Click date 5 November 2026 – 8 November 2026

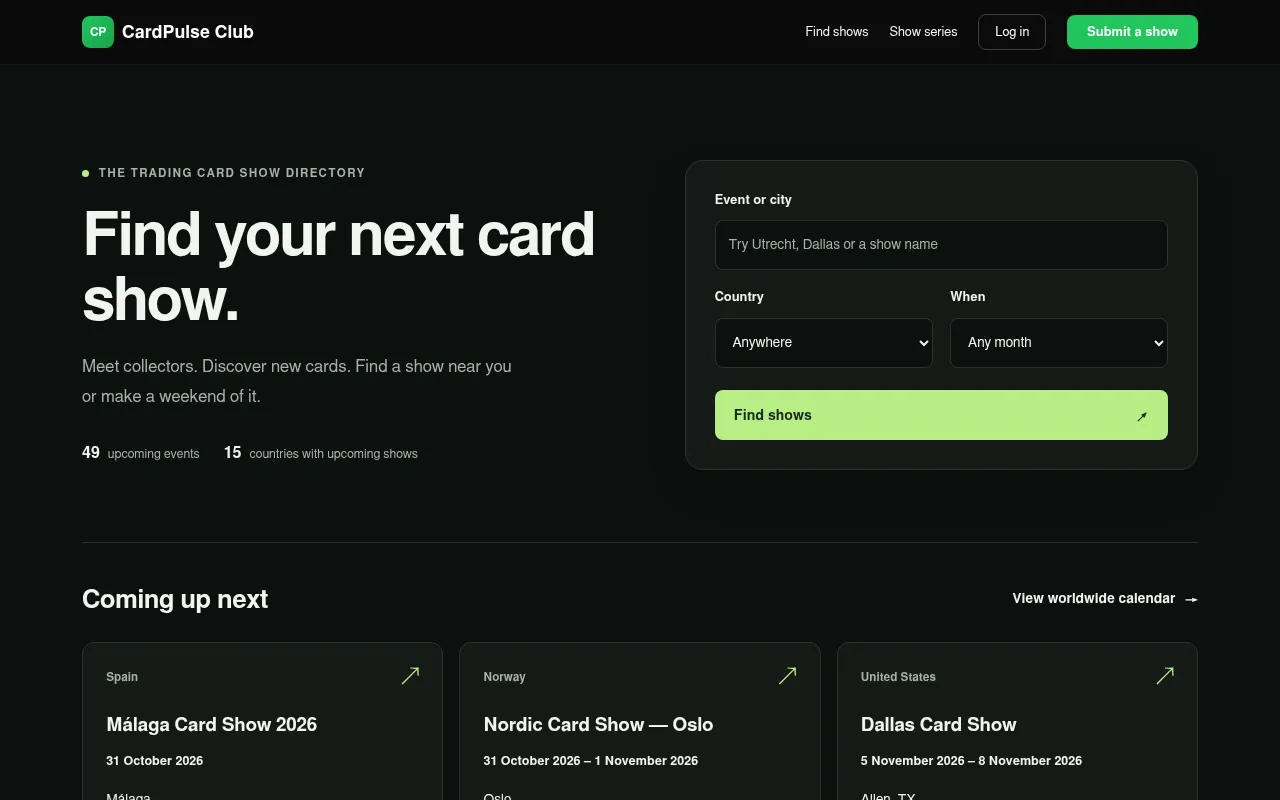coord(971,761)
